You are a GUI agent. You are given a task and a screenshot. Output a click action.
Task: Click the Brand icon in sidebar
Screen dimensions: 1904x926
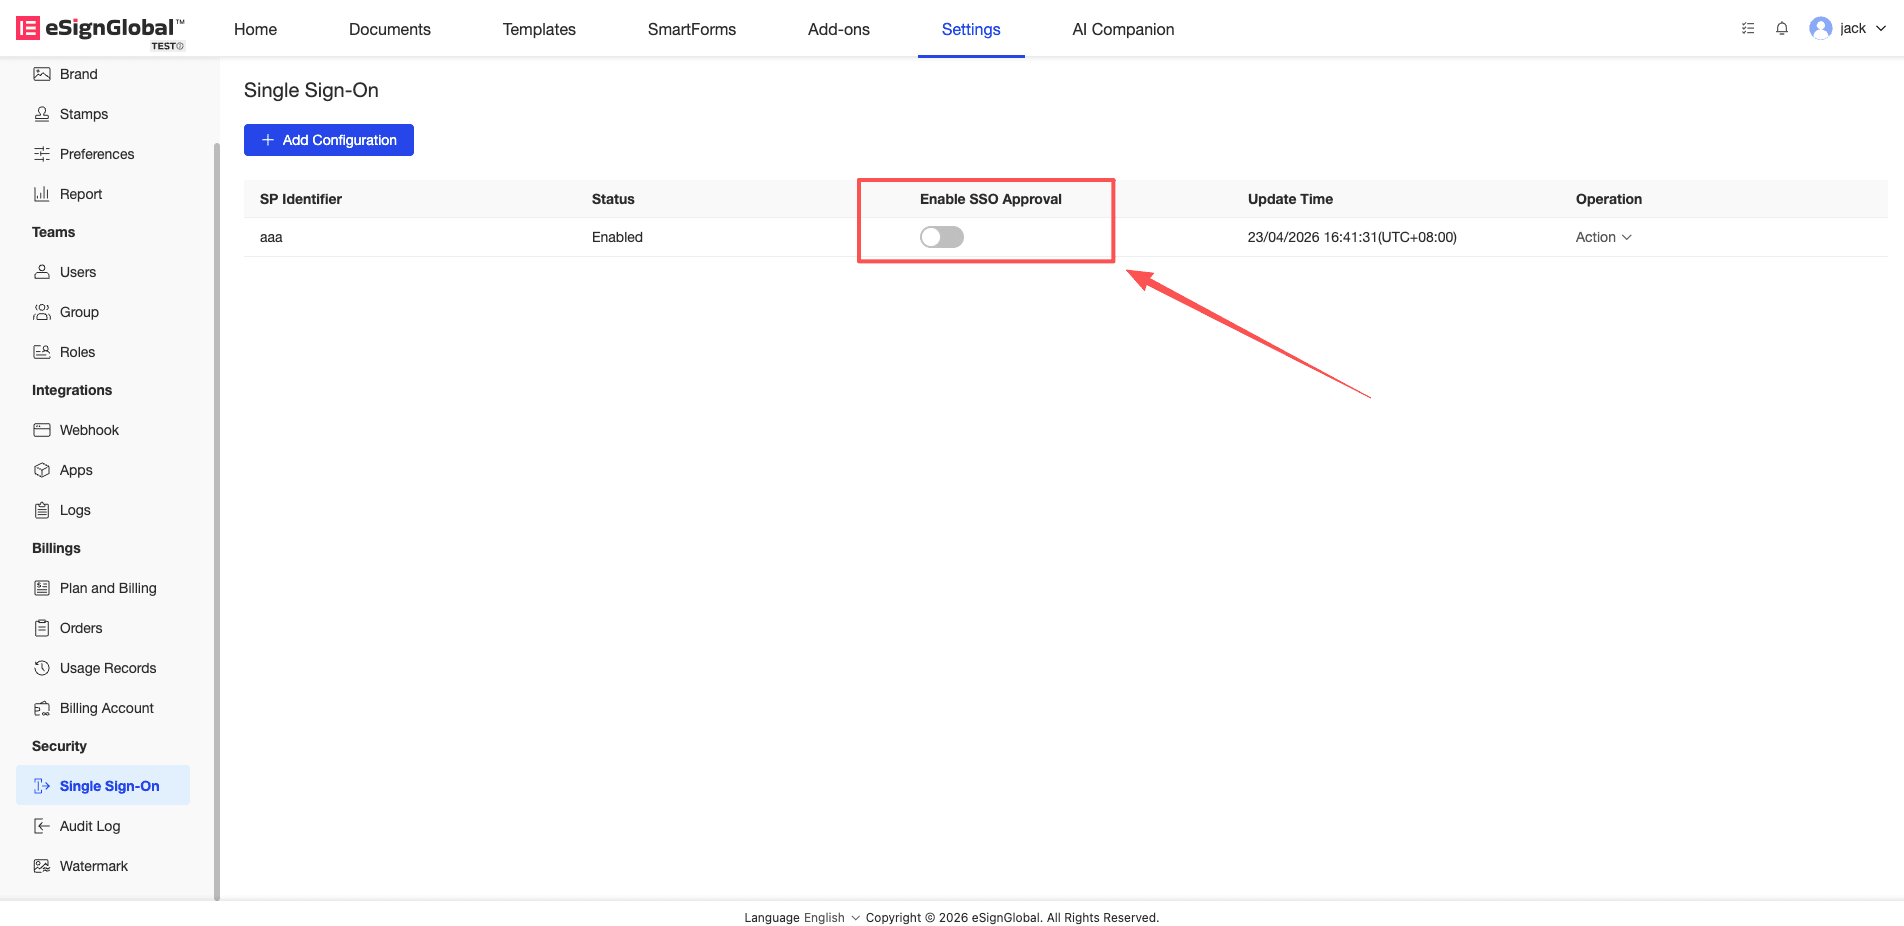coord(42,74)
